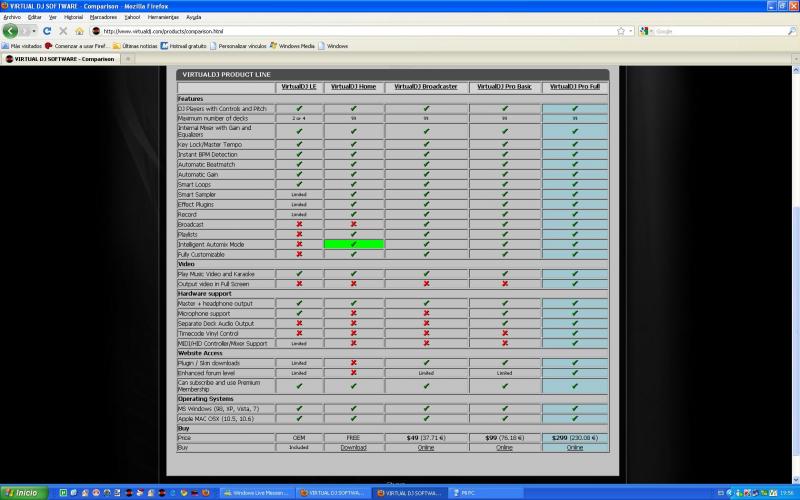This screenshot has height=500, width=800.
Task: Click the page vertical scrollbar
Action: (x=795, y=276)
